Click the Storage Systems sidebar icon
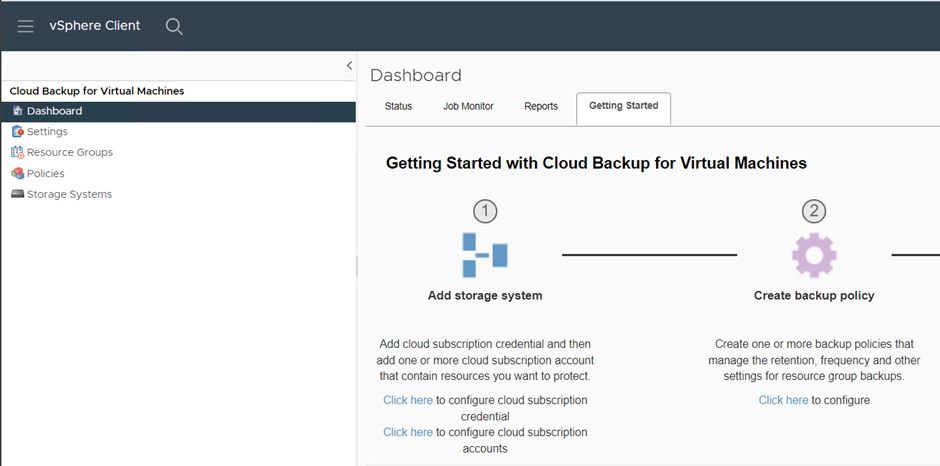The image size is (940, 466). click(17, 194)
